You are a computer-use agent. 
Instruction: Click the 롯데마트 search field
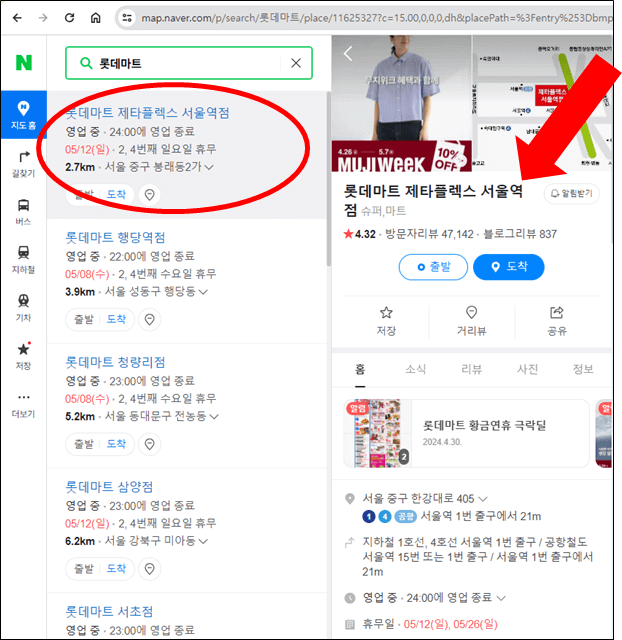(188, 63)
